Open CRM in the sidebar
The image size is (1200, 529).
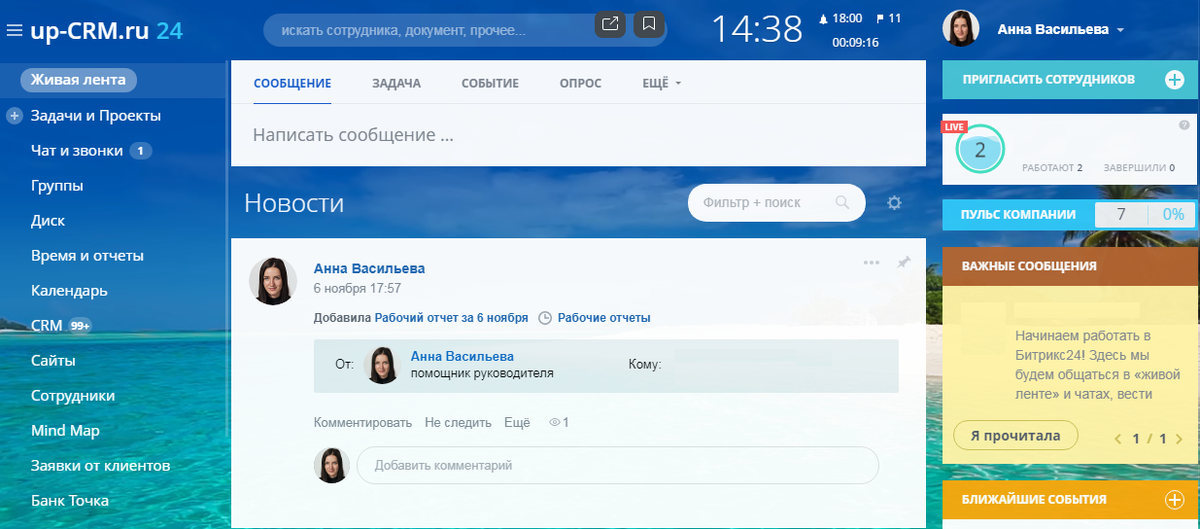(47, 326)
